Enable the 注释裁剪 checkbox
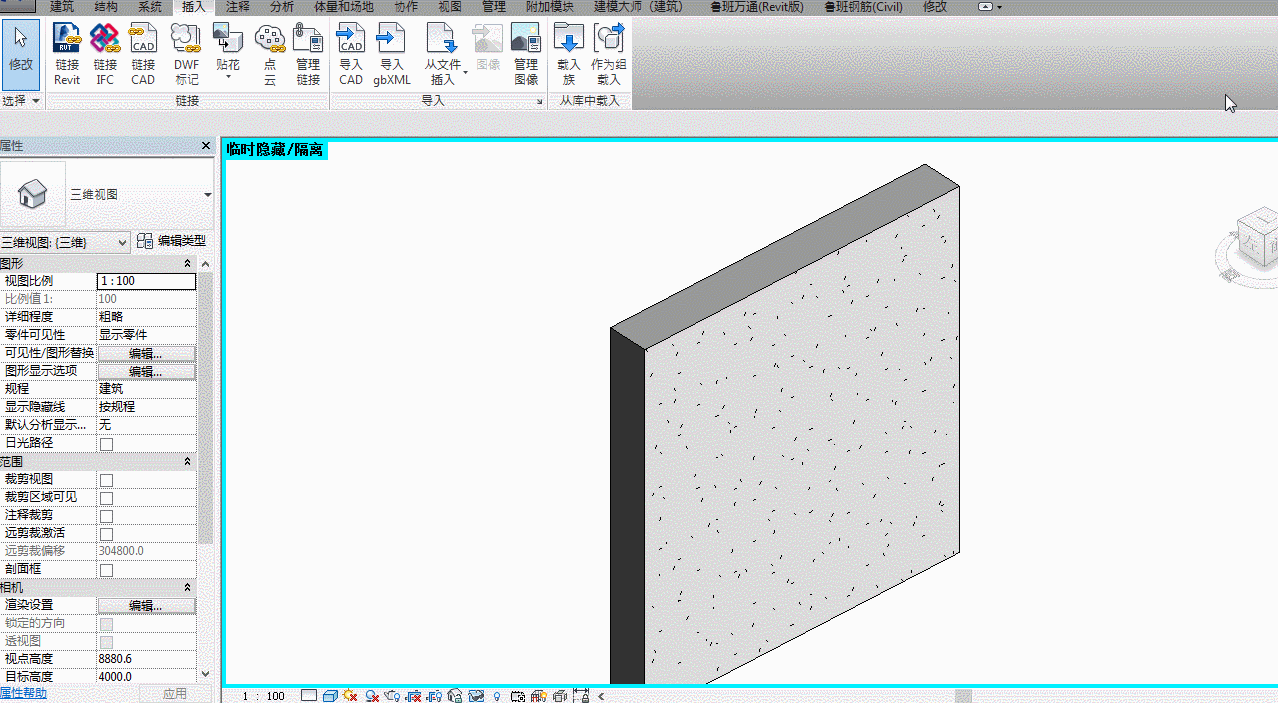This screenshot has height=703, width=1278. pos(106,516)
